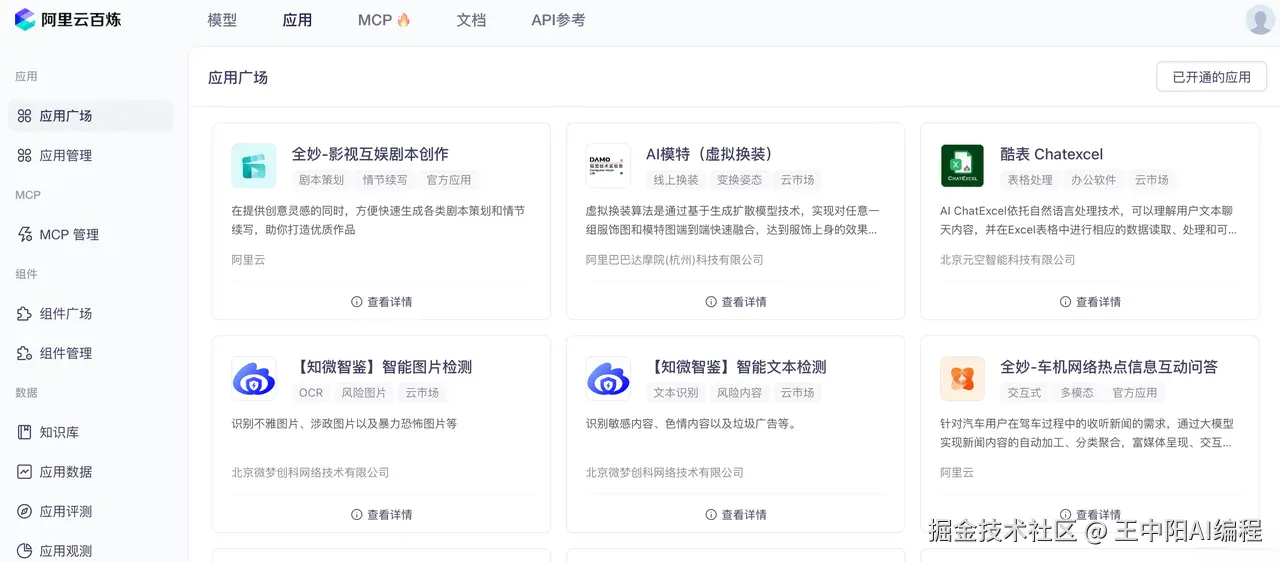
Task: Click the 办公软件 tag
Action: click(x=1093, y=180)
